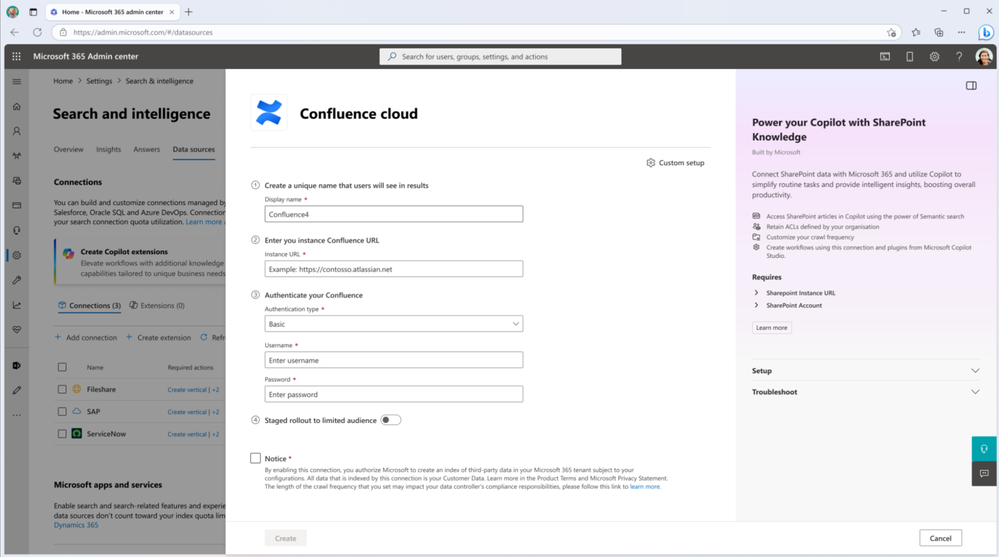The image size is (999, 557).
Task: Open the Connections (3) tab
Action: pos(89,306)
